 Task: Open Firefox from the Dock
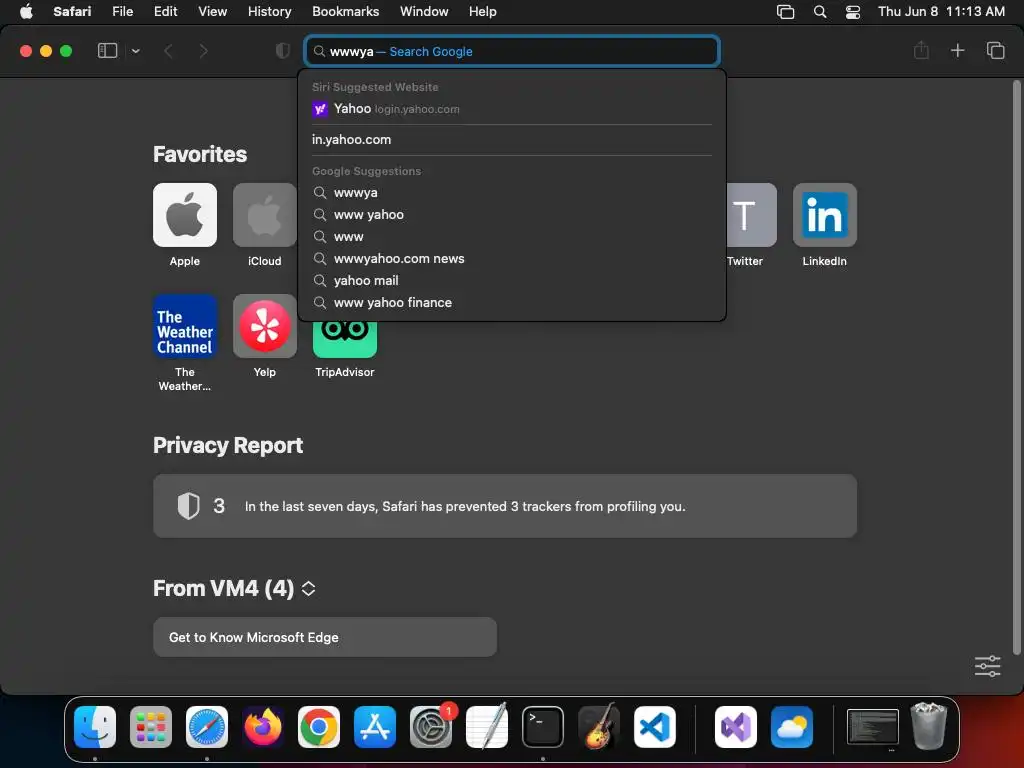(x=263, y=727)
